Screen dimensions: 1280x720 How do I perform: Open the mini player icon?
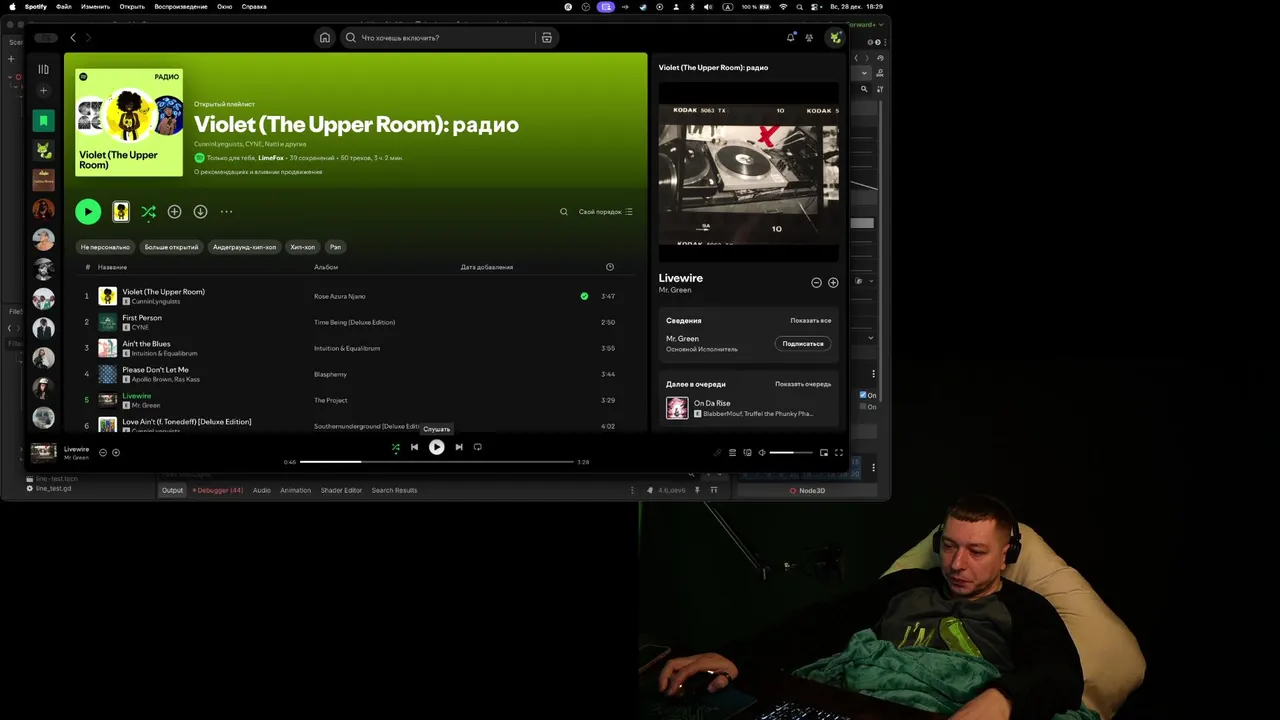pyautogui.click(x=824, y=453)
